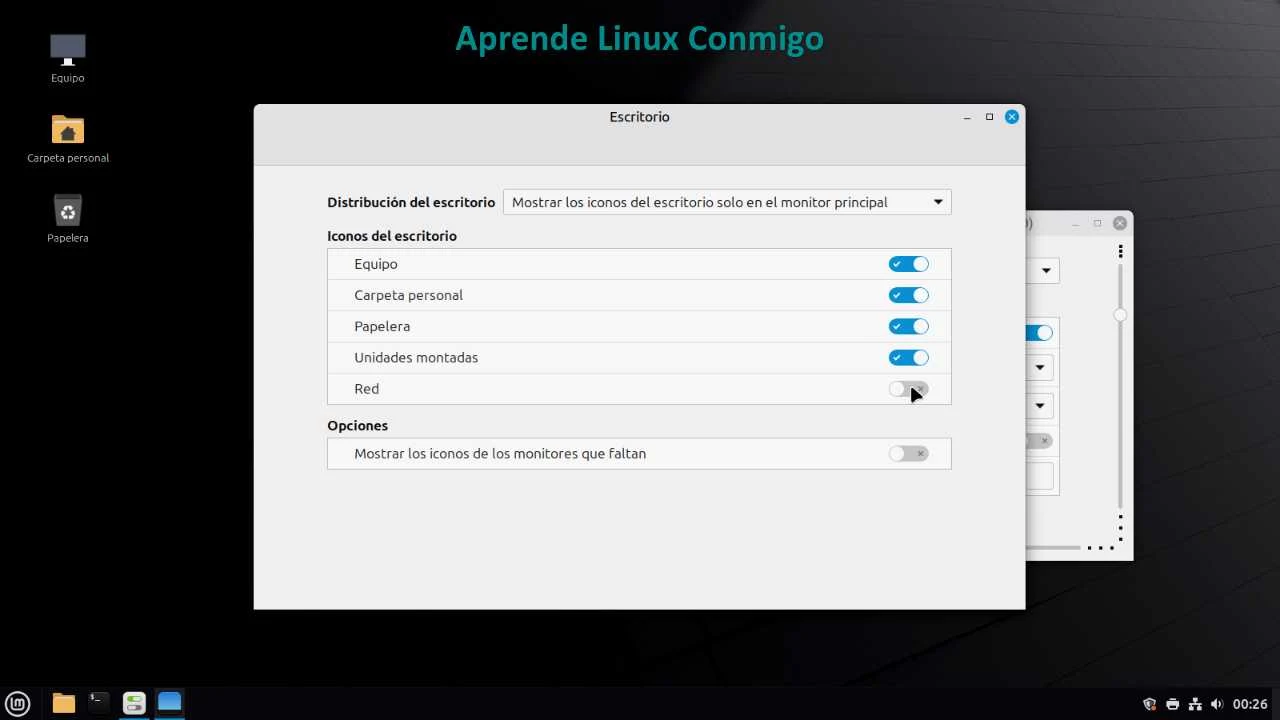The image size is (1280, 720).
Task: Maximize the background window behind Escritorio
Action: (x=1097, y=223)
